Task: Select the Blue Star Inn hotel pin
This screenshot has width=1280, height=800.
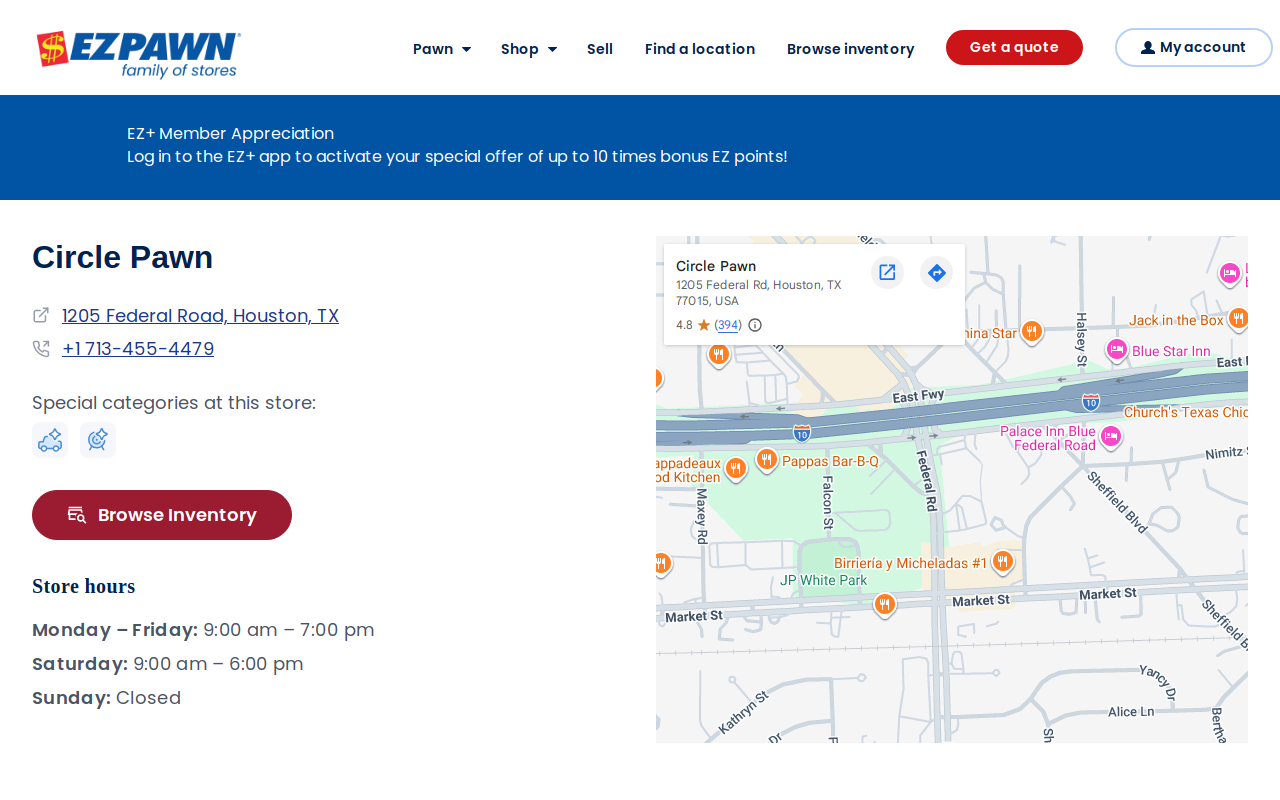Action: 1117,349
